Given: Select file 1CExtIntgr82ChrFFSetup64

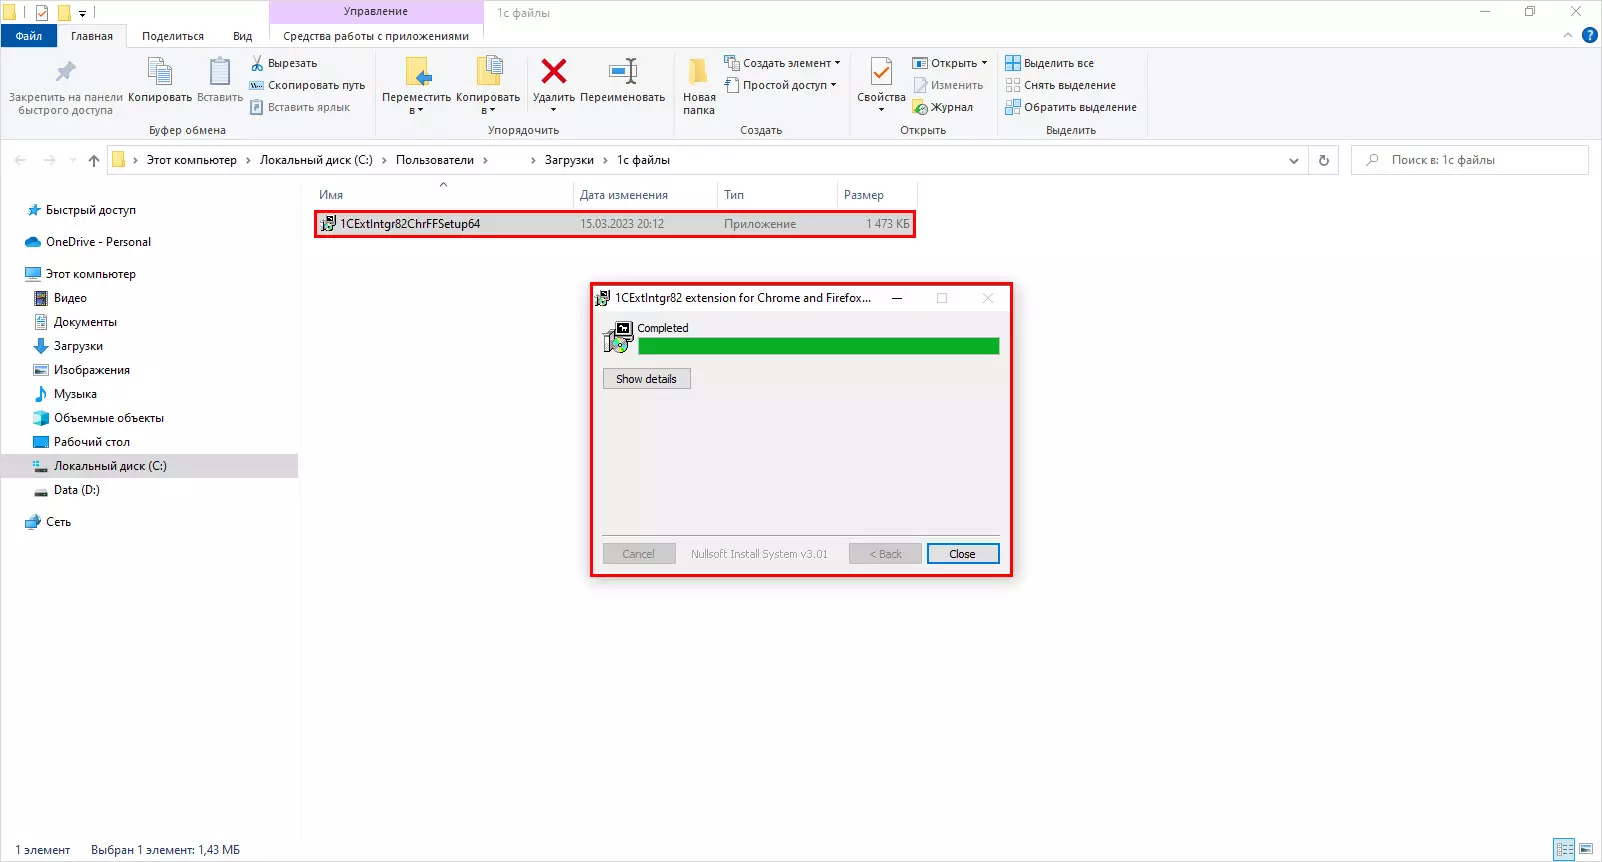Looking at the screenshot, I should (615, 224).
